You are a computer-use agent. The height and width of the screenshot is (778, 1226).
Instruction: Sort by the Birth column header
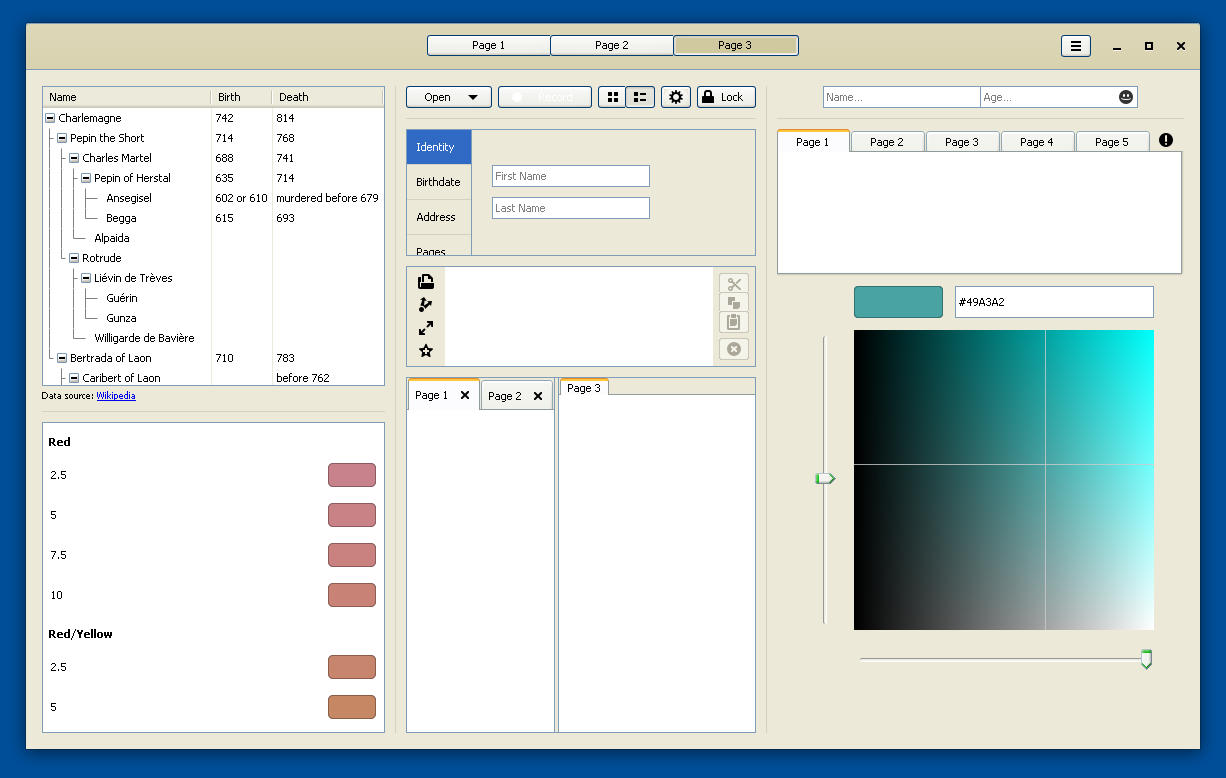point(241,97)
